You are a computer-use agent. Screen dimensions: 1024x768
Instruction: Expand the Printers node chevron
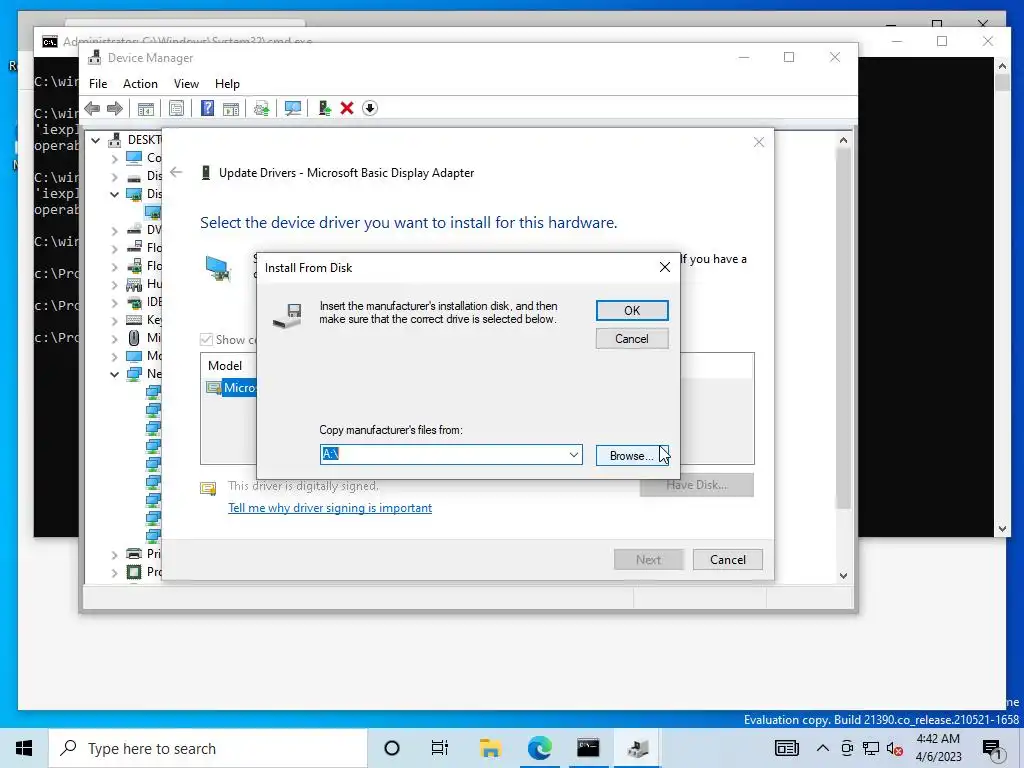(x=114, y=554)
